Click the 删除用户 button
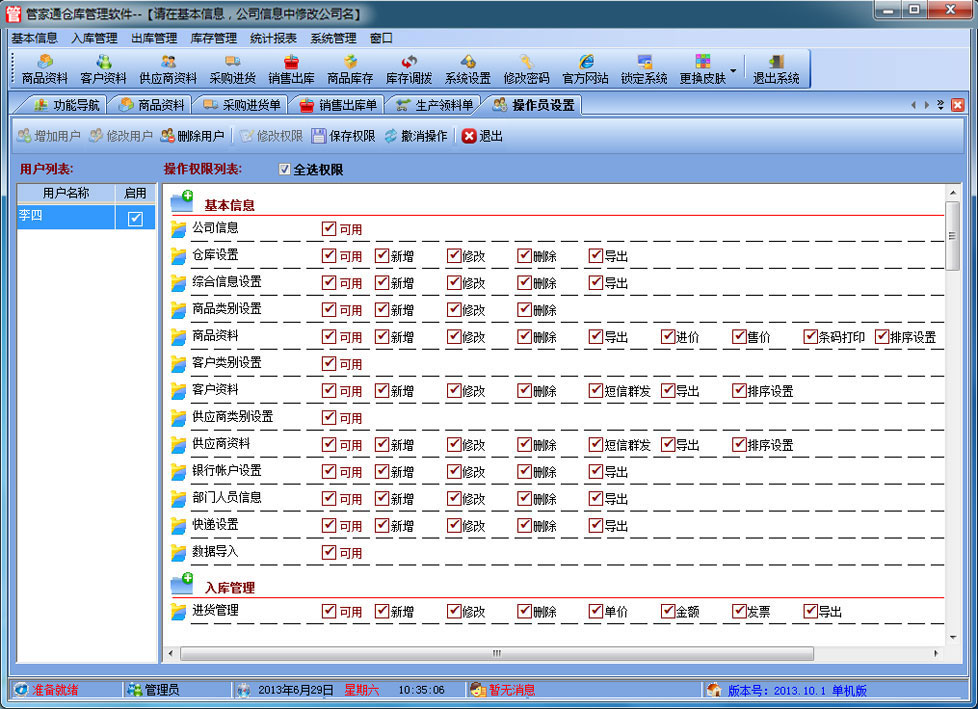The height and width of the screenshot is (709, 978). (192, 136)
